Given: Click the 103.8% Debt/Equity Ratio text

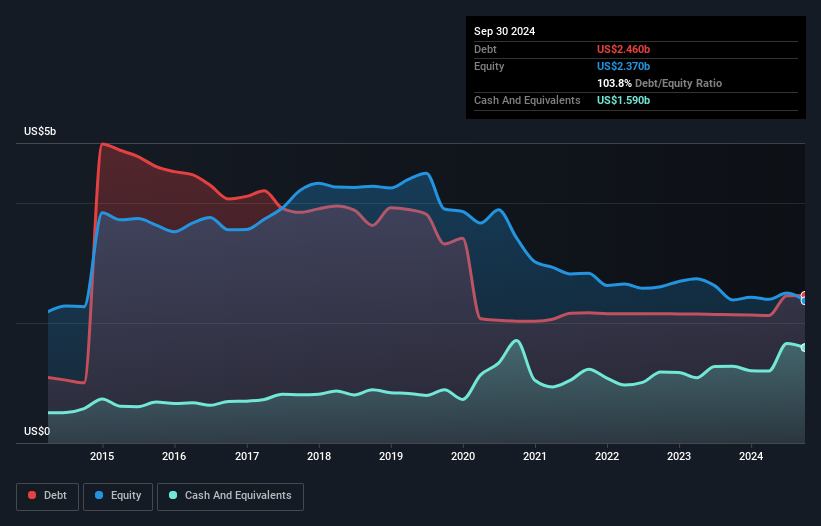Looking at the screenshot, I should (x=659, y=83).
